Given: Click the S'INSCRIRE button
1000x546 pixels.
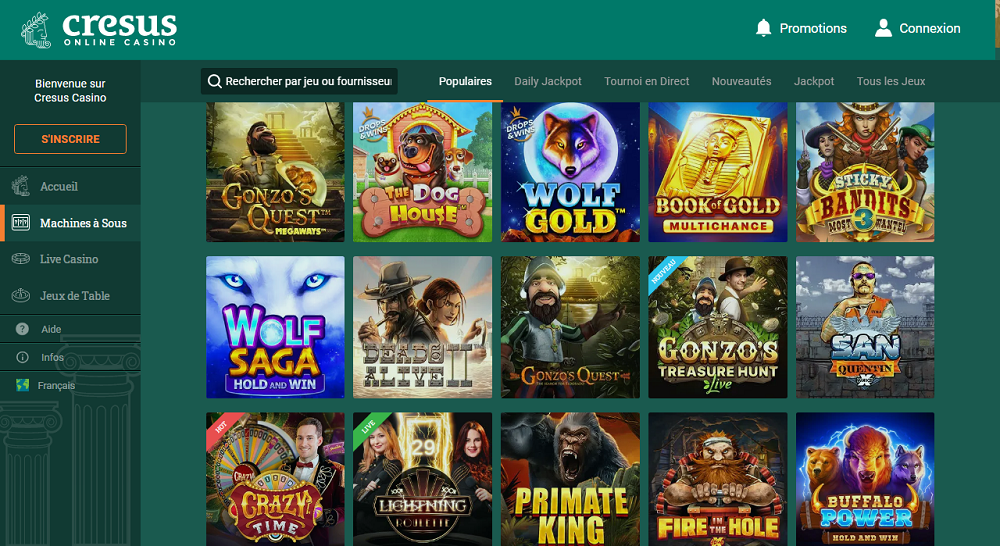Looking at the screenshot, I should 70,139.
